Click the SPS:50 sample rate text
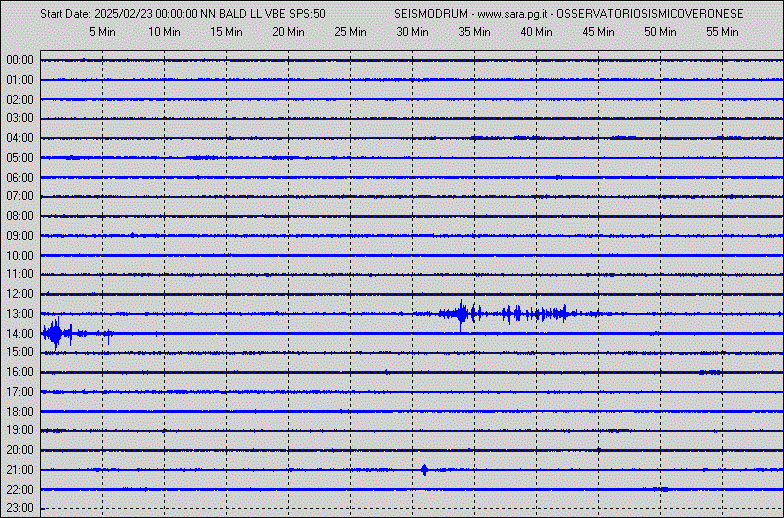This screenshot has width=784, height=518. 308,14
